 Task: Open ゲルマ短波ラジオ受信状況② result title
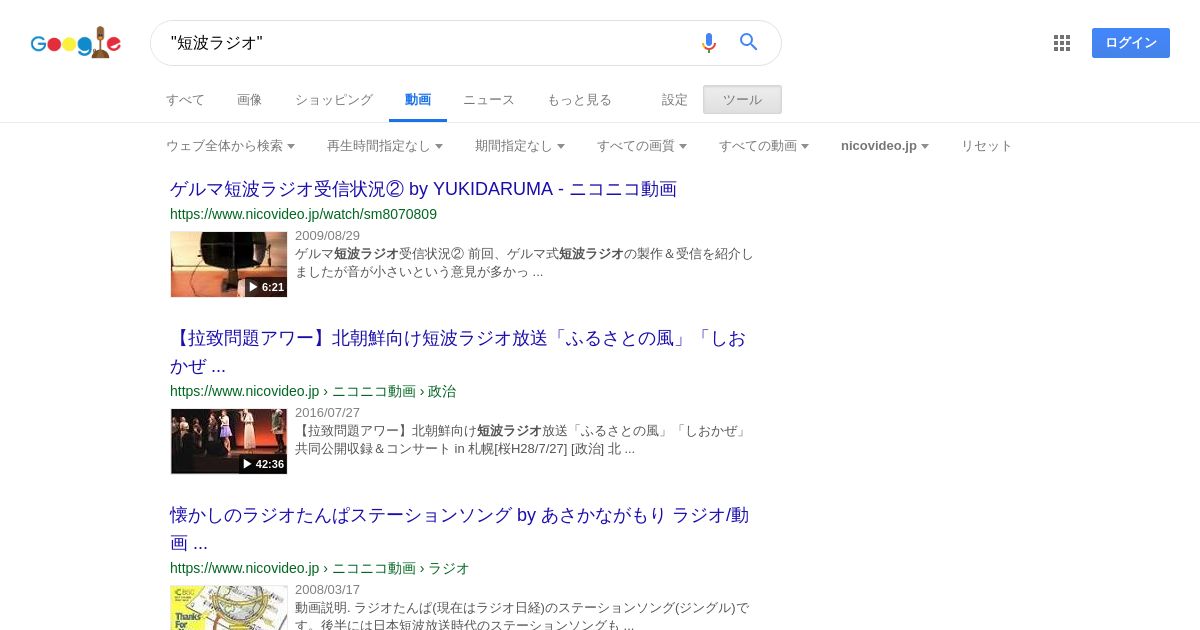[423, 189]
